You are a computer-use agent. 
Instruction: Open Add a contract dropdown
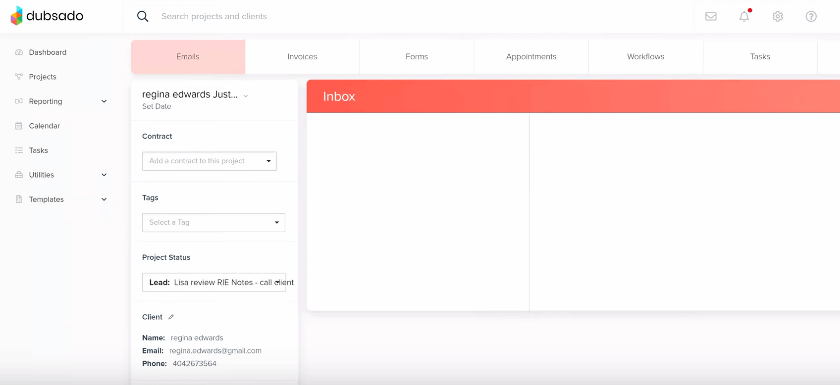[209, 161]
